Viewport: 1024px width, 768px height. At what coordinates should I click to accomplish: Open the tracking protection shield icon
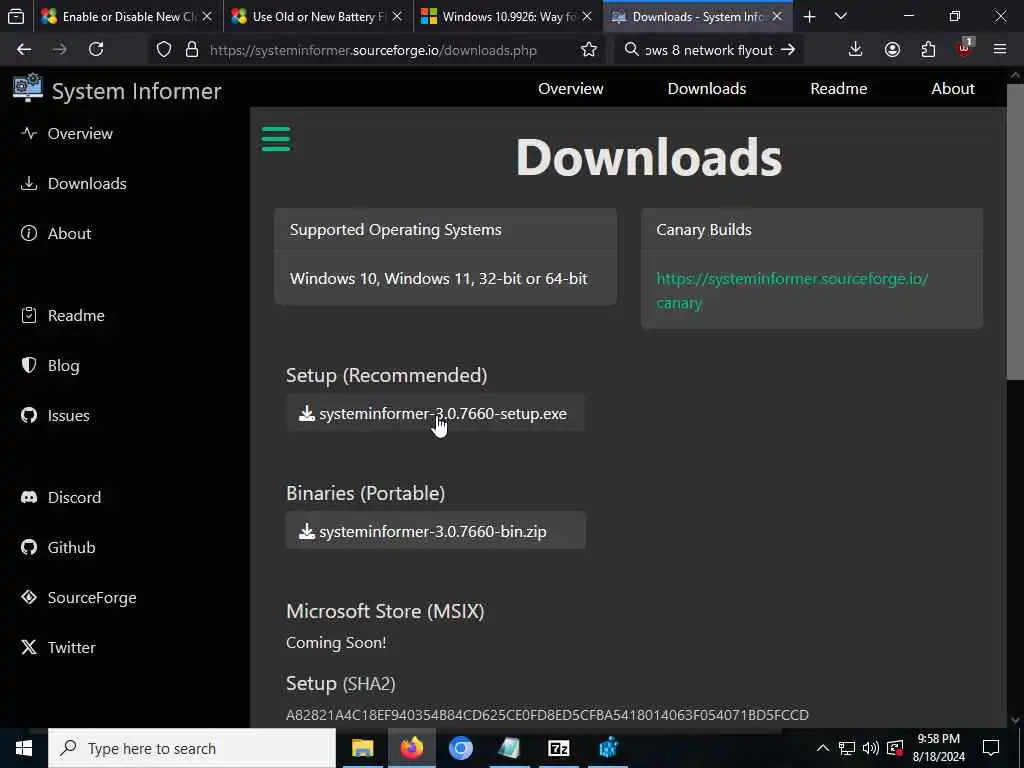pos(164,50)
